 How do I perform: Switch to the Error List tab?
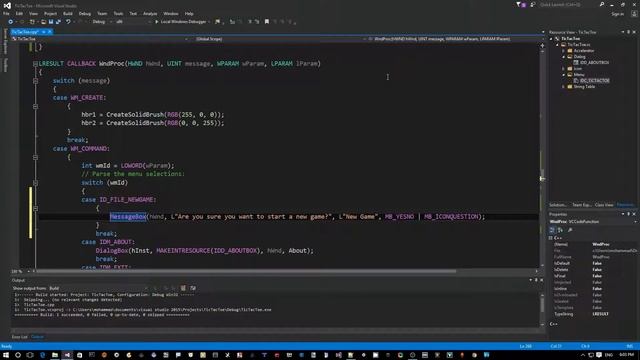pyautogui.click(x=20, y=337)
